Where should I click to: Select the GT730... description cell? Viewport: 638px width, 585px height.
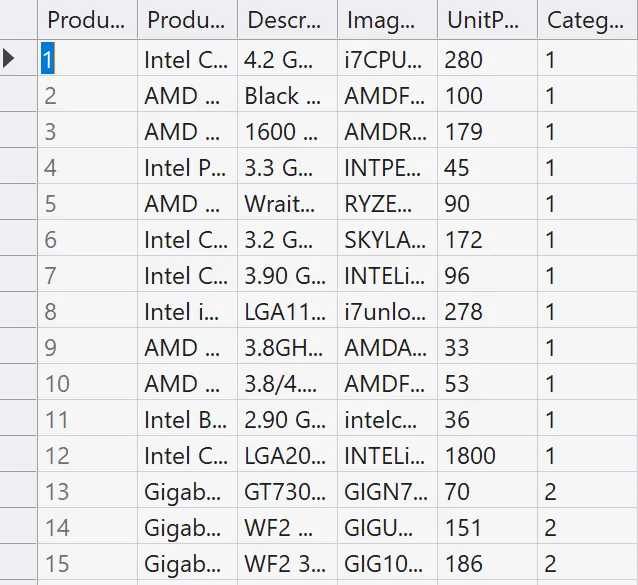pos(286,492)
